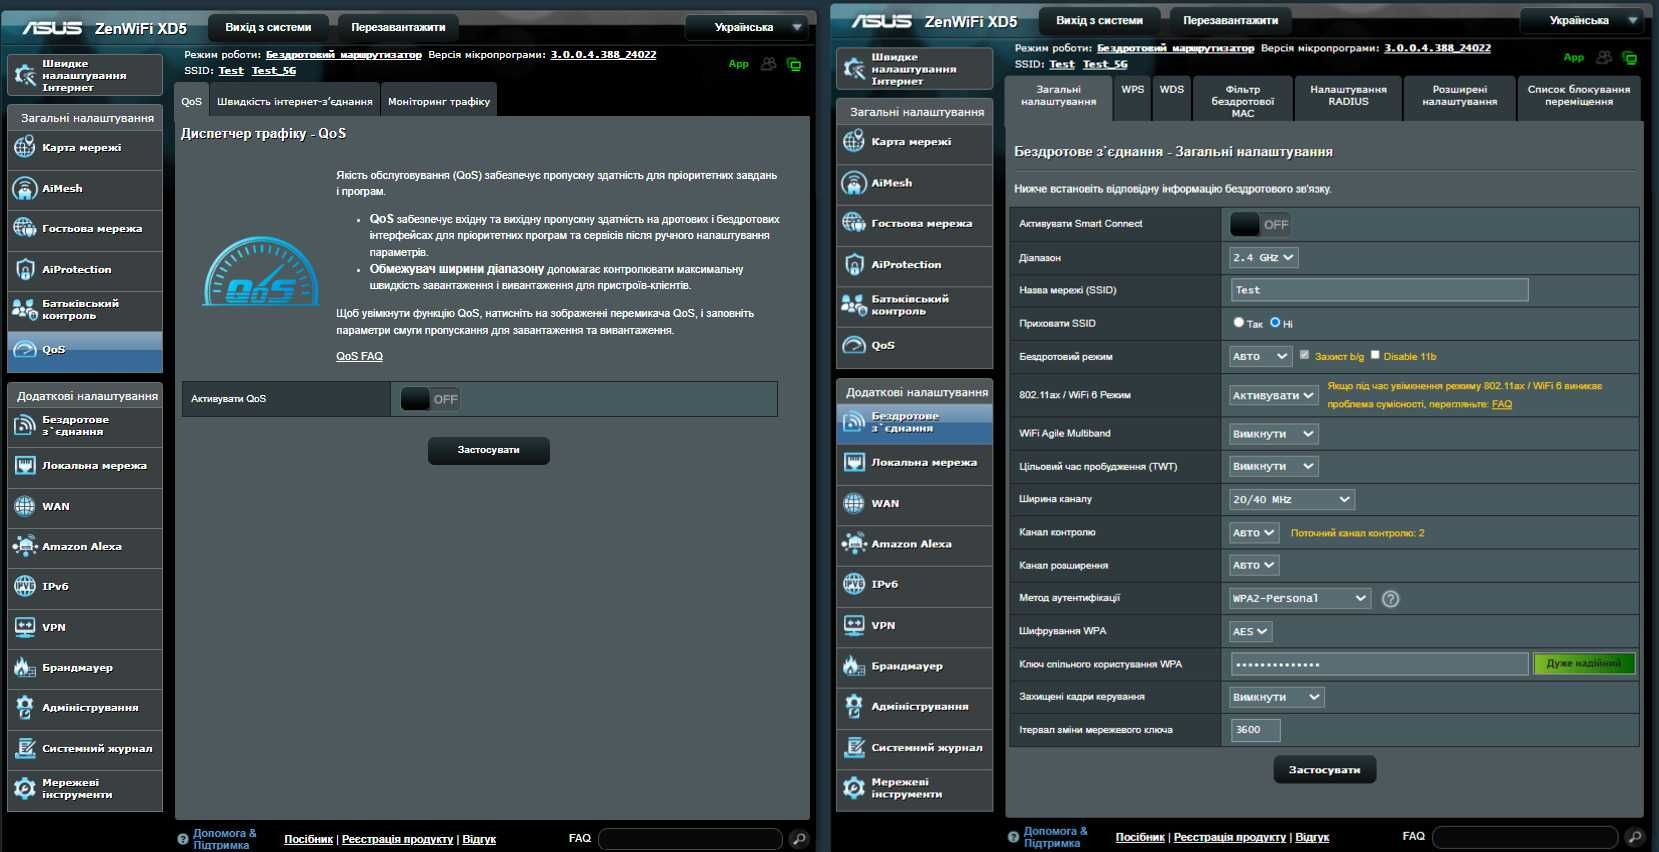Switch to Фільтр бездротової MAC tab
The height and width of the screenshot is (852, 1659).
1243,99
